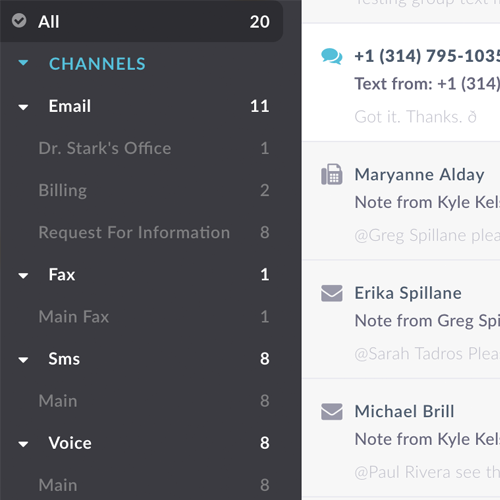
Task: Click the chat bubble icon on the SMS message
Action: click(331, 56)
